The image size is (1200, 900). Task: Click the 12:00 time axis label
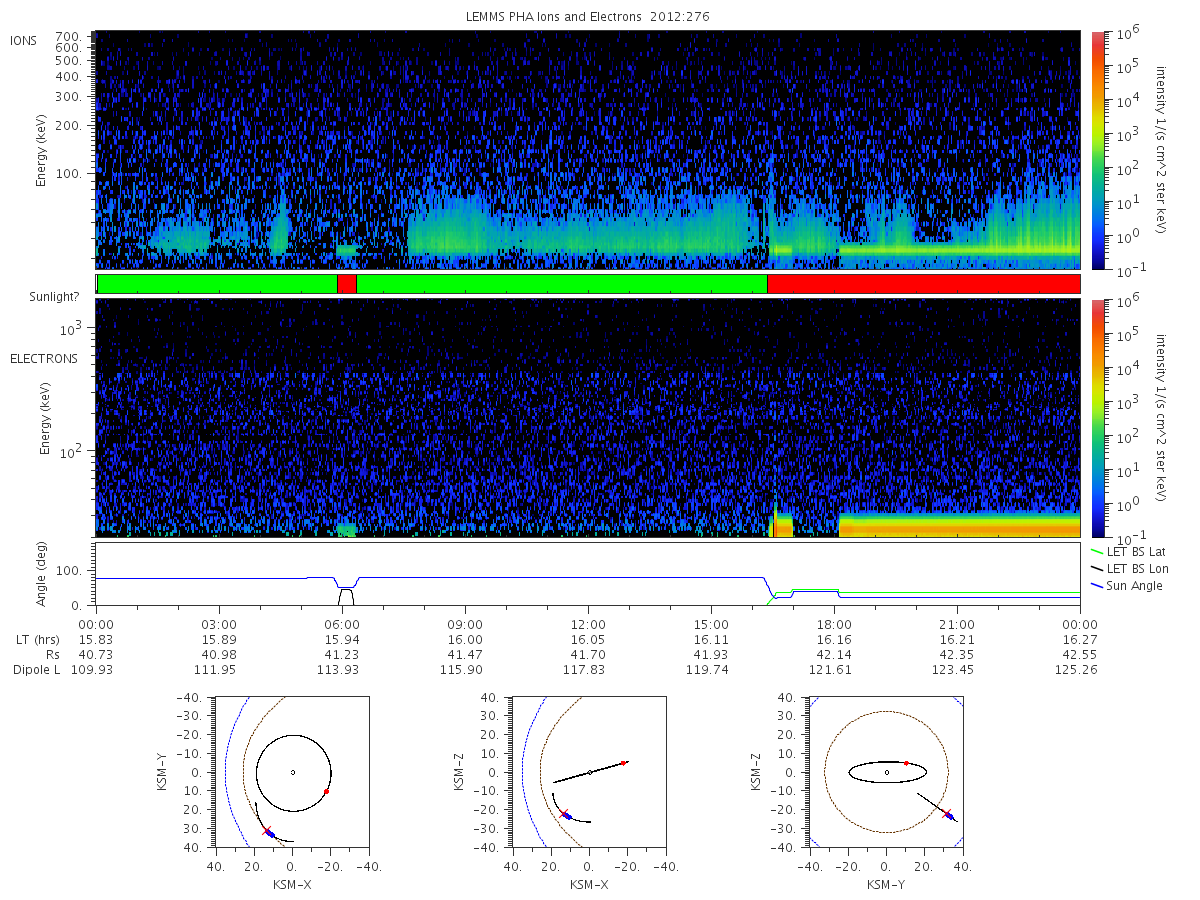click(x=588, y=622)
